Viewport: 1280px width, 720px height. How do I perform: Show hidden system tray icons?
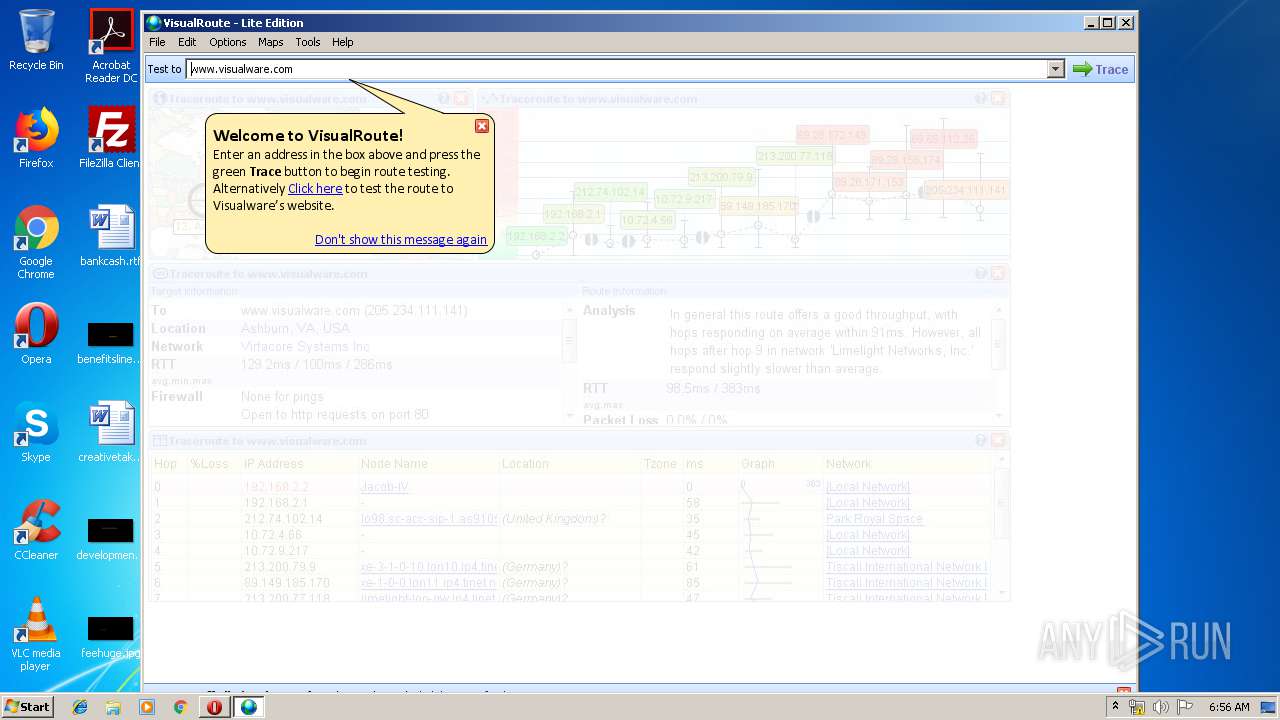[1115, 707]
